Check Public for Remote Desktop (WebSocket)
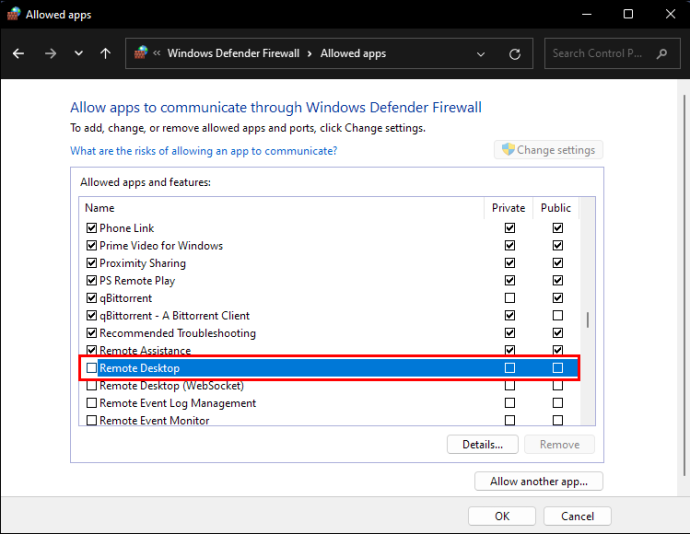This screenshot has width=690, height=534. click(x=558, y=386)
